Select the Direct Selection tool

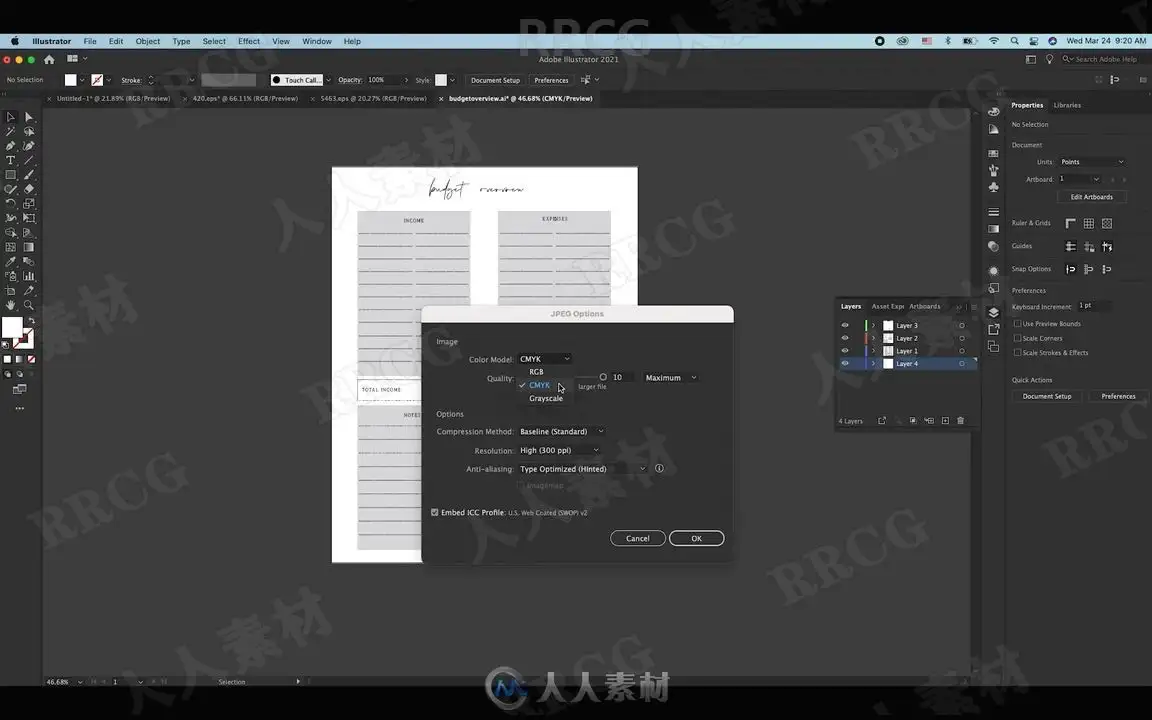[29, 117]
